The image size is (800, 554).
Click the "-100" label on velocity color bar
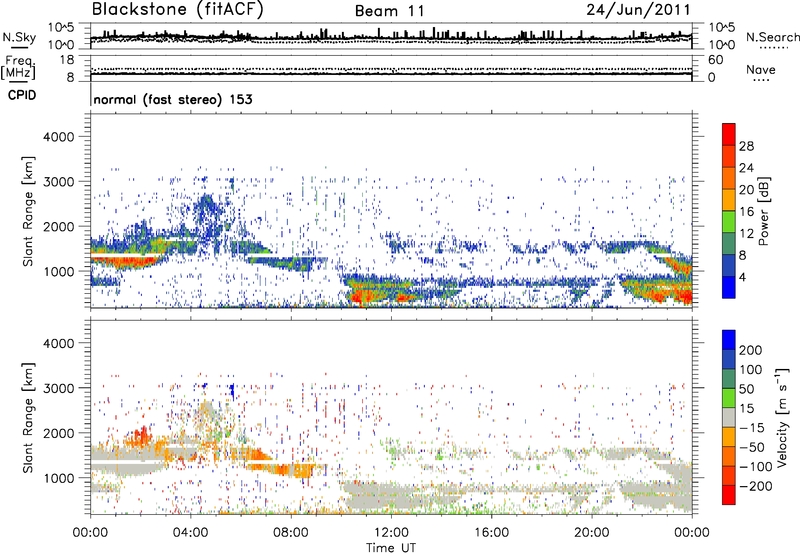(x=756, y=467)
